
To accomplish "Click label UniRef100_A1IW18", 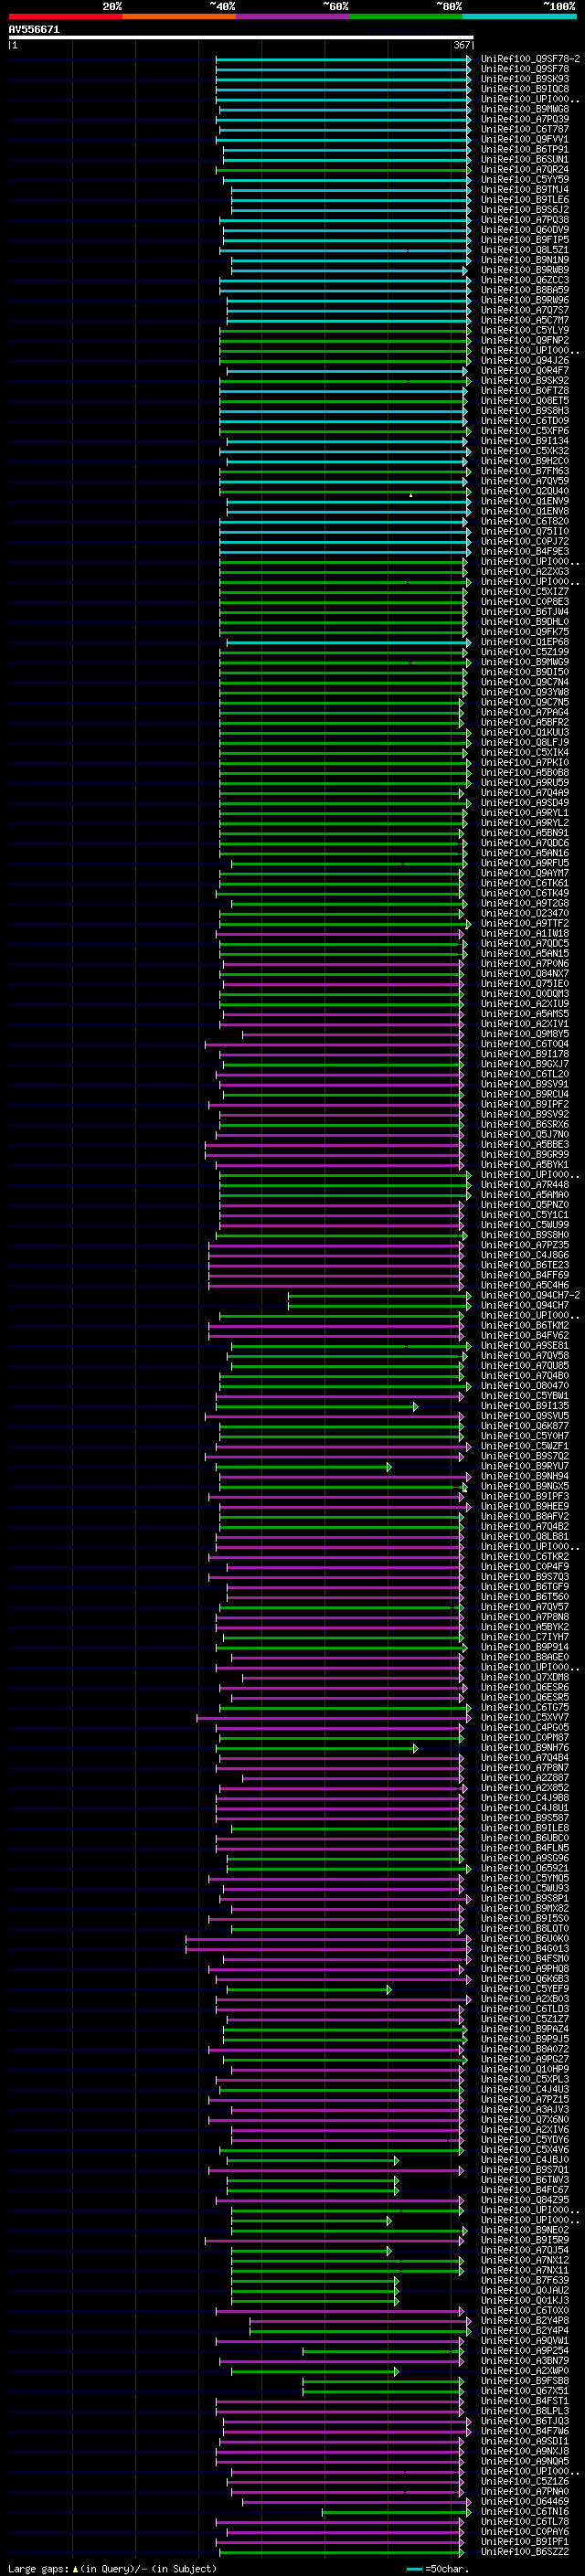I will click(x=525, y=933).
